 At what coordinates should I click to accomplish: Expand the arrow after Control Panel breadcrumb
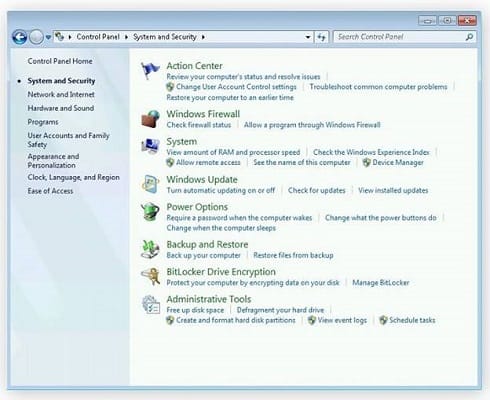[126, 37]
